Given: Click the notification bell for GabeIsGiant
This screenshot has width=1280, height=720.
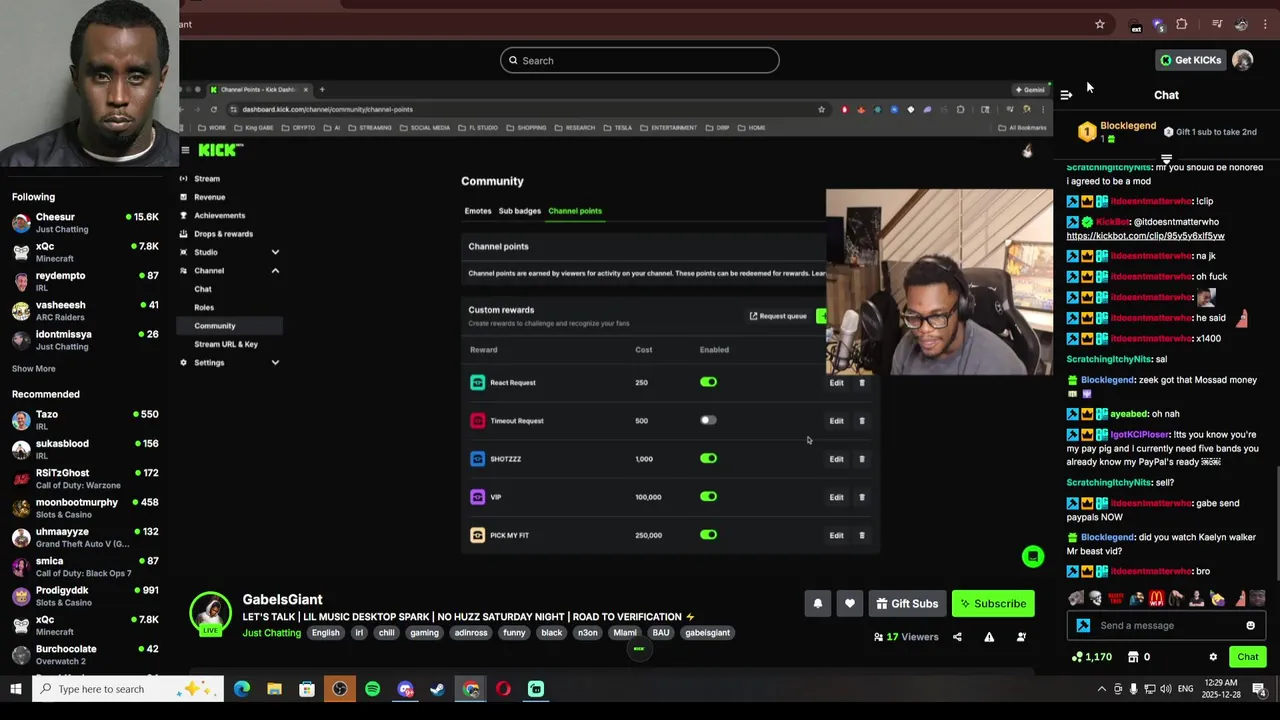Looking at the screenshot, I should pos(817,604).
